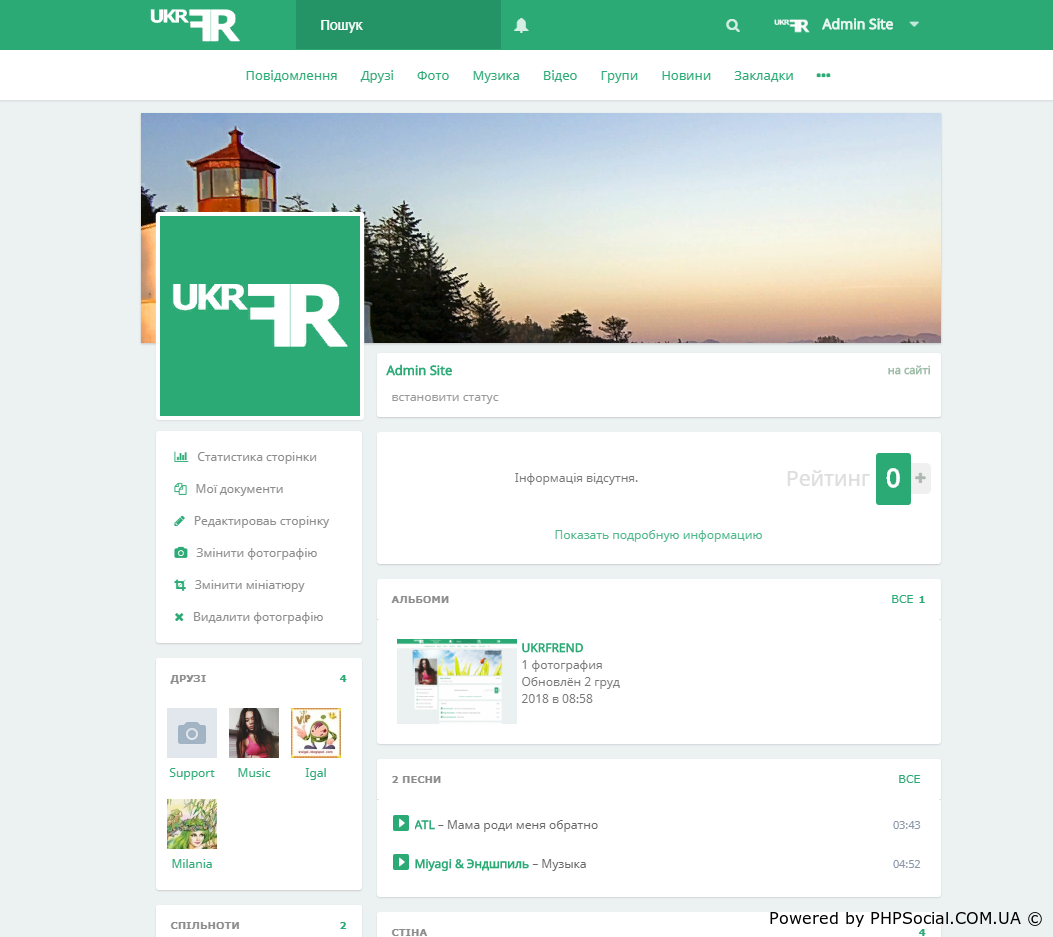Image resolution: width=1053 pixels, height=937 pixels.
Task: Click the Змінити фотографію camera option
Action: click(256, 553)
